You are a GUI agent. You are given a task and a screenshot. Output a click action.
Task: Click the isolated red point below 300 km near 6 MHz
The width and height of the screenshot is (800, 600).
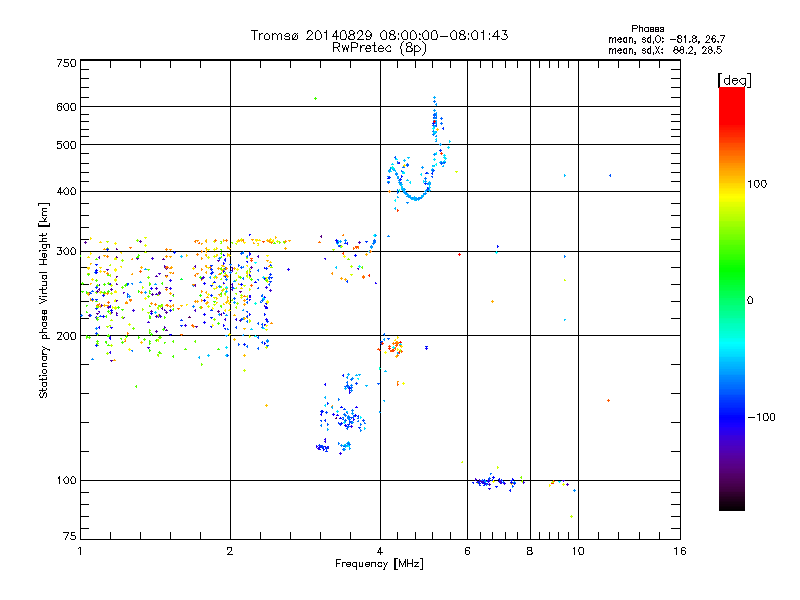point(460,254)
